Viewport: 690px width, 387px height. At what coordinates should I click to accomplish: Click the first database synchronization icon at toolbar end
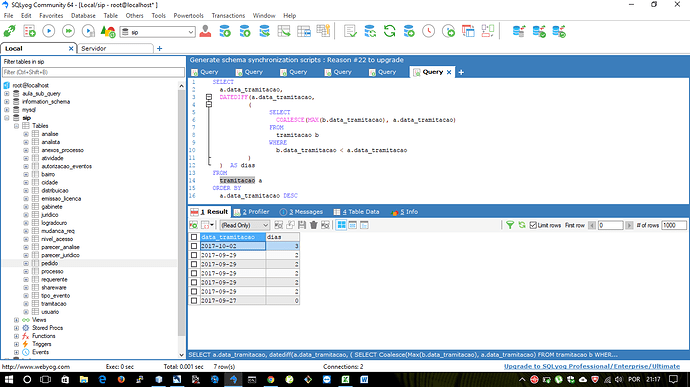519,31
